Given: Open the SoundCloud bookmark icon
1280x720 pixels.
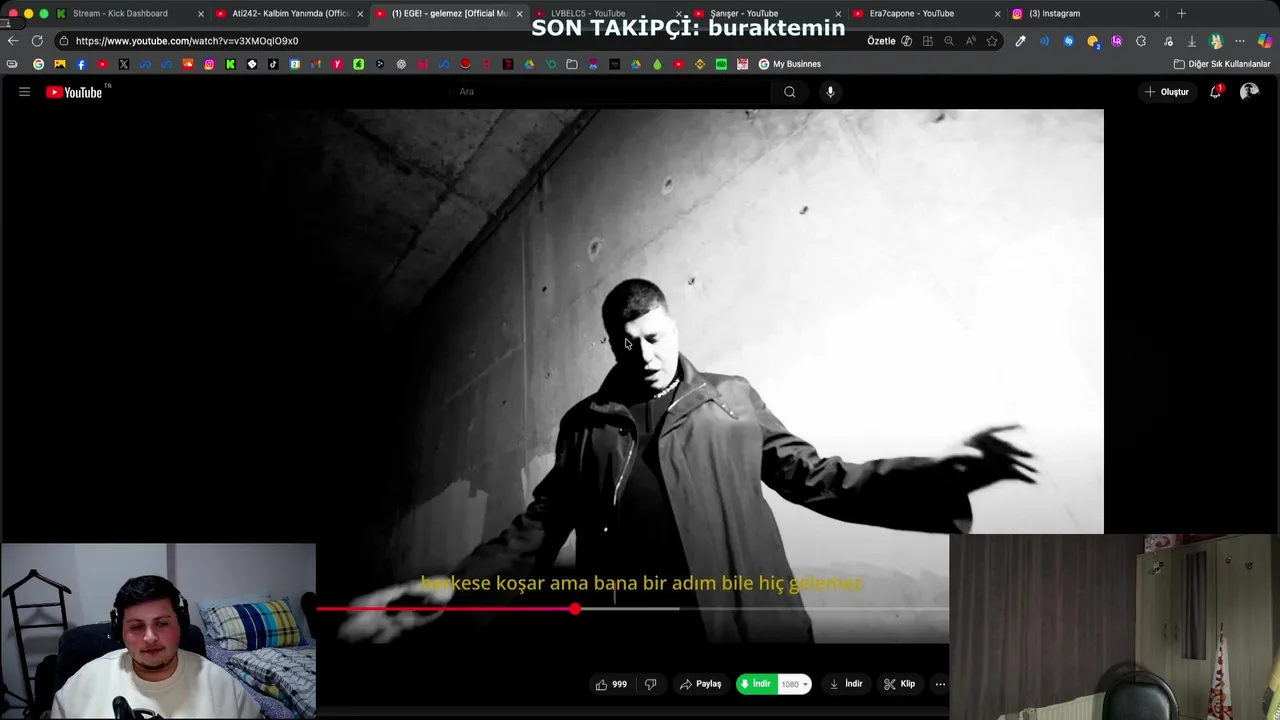Looking at the screenshot, I should pyautogui.click(x=187, y=64).
